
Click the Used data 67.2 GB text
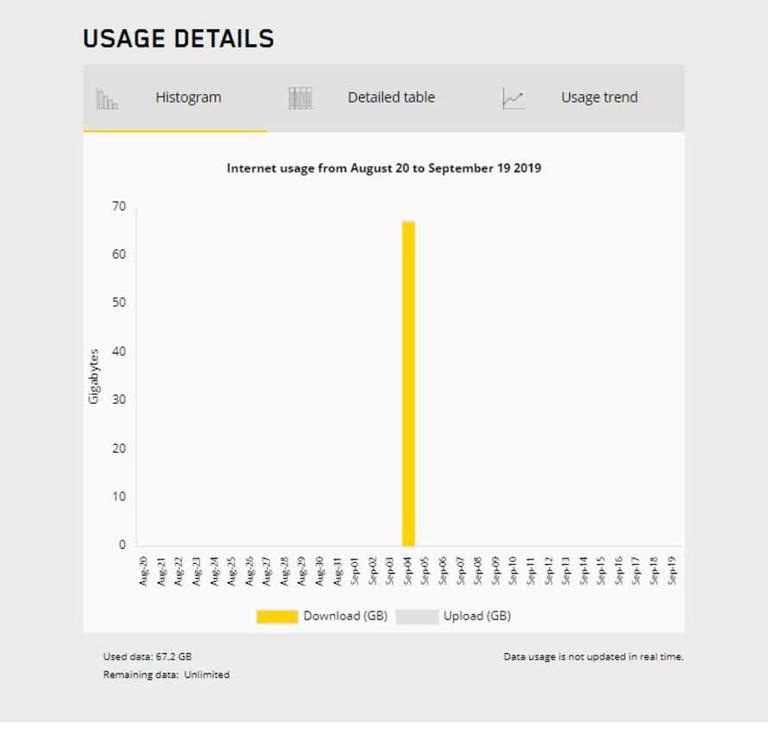pos(147,657)
